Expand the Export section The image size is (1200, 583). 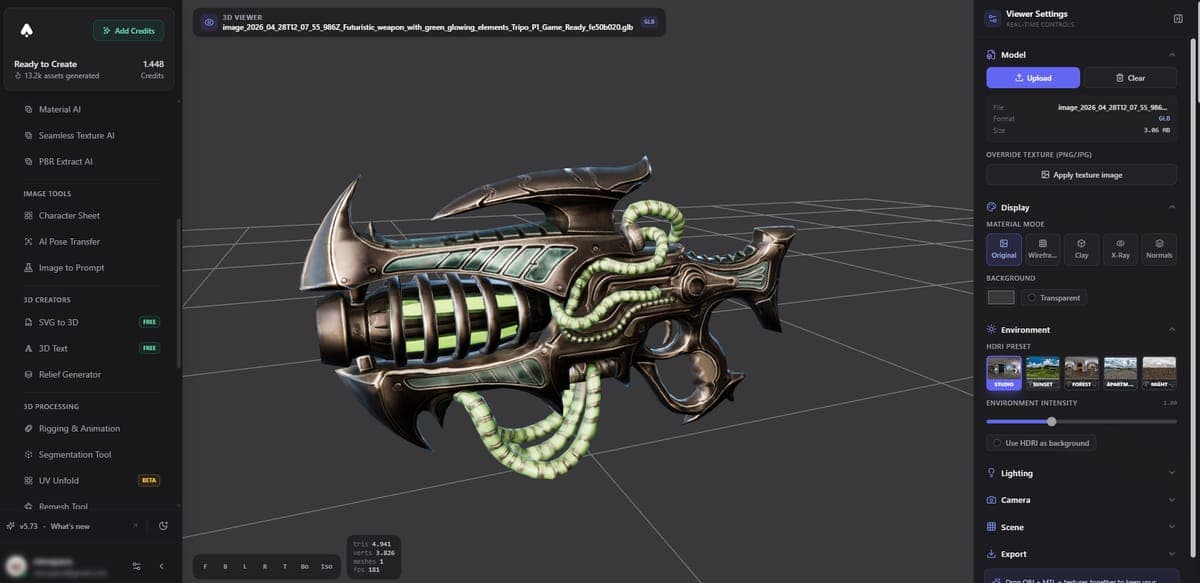[1080, 554]
